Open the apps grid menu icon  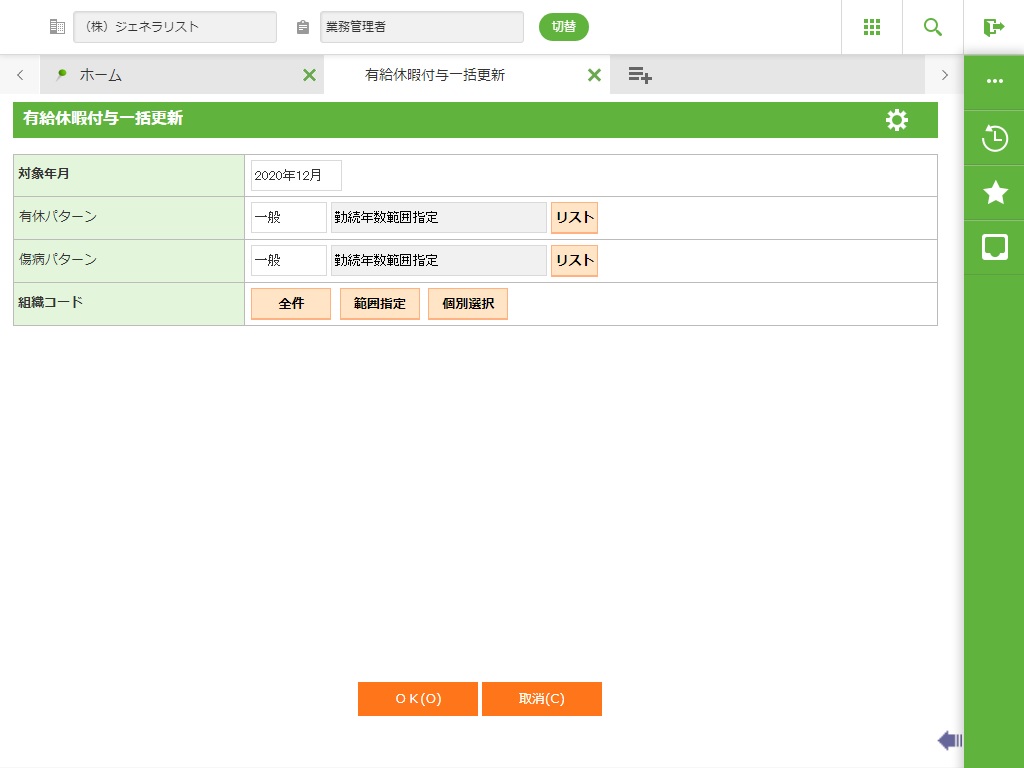click(871, 27)
